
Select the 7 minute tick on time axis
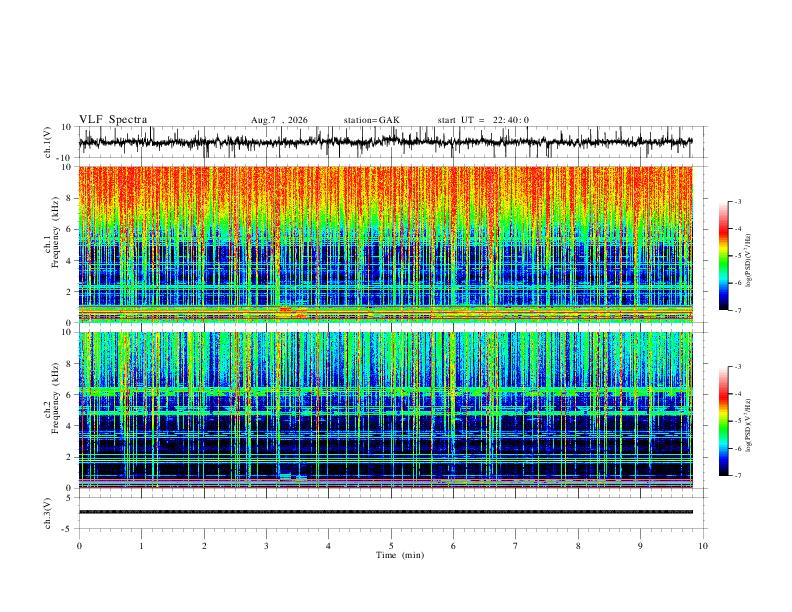[x=516, y=546]
